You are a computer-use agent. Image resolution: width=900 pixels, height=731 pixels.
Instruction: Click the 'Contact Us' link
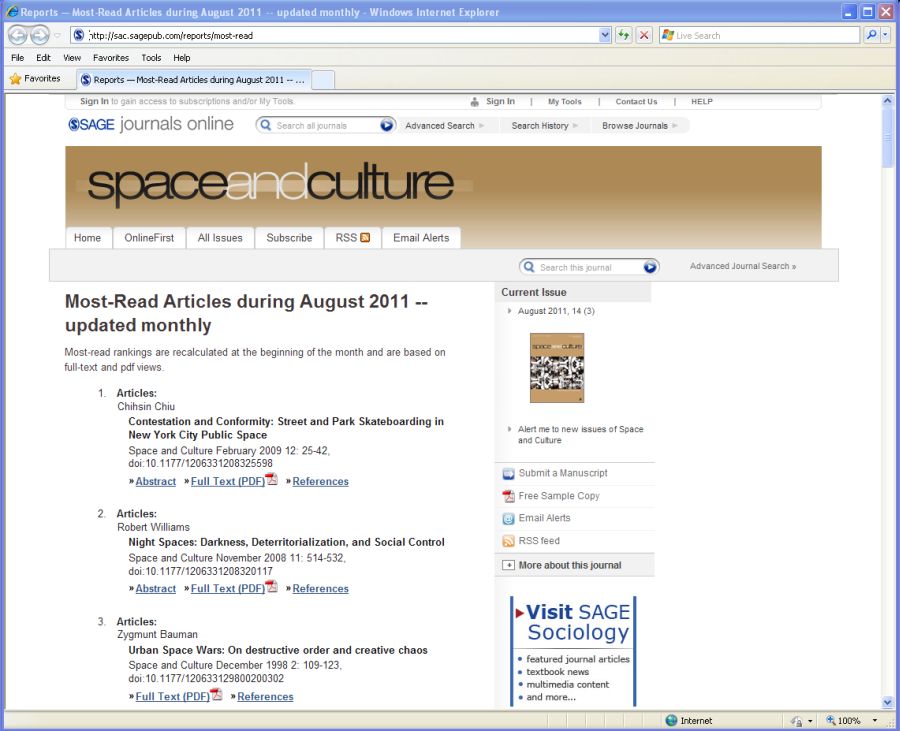636,102
